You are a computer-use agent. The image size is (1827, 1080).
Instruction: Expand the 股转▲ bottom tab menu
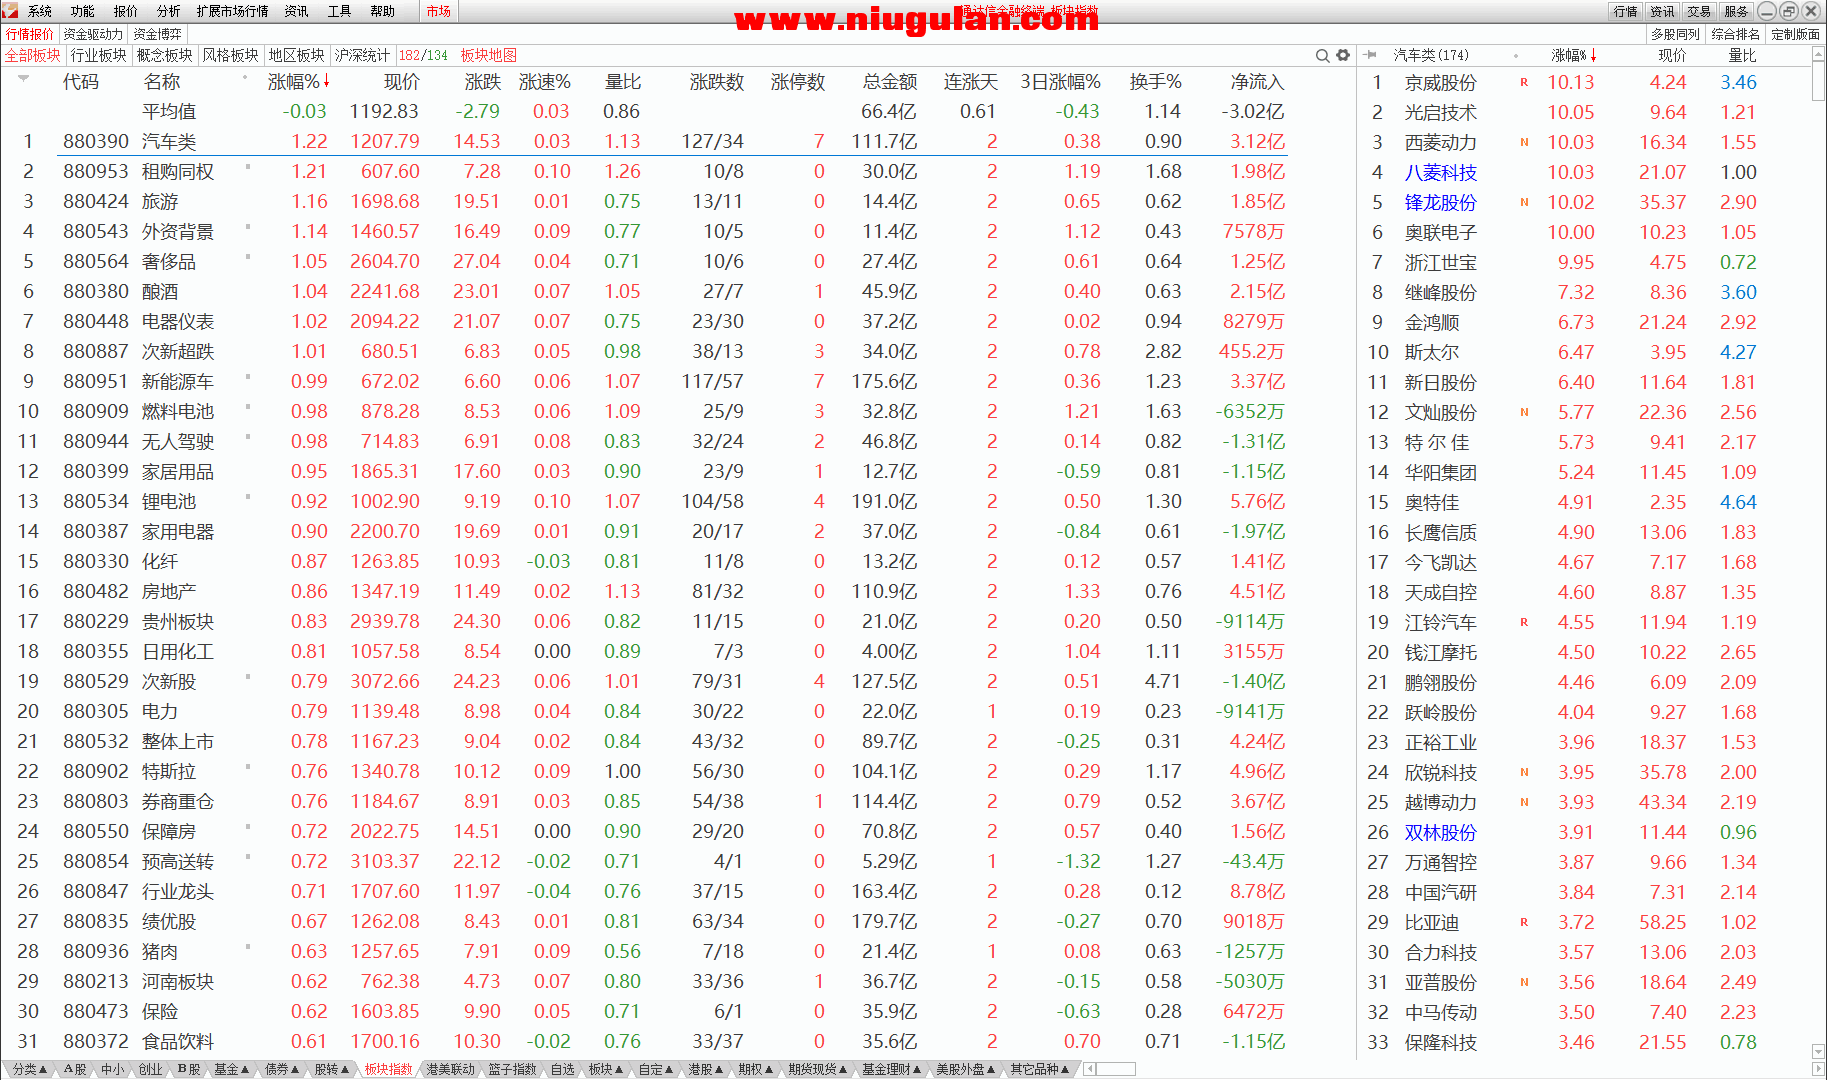331,1069
